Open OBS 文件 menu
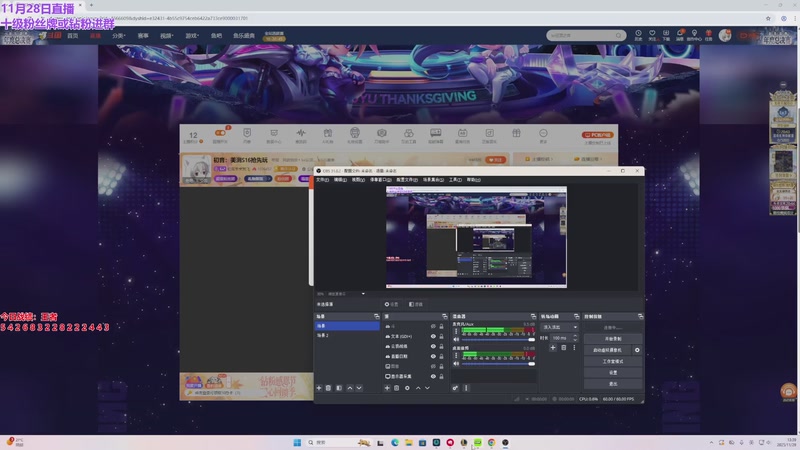The height and width of the screenshot is (450, 800). (x=322, y=180)
